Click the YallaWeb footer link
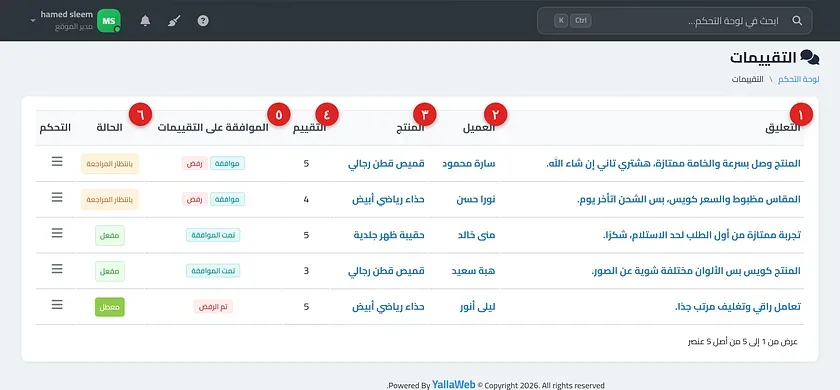This screenshot has width=840, height=390. 454,385
